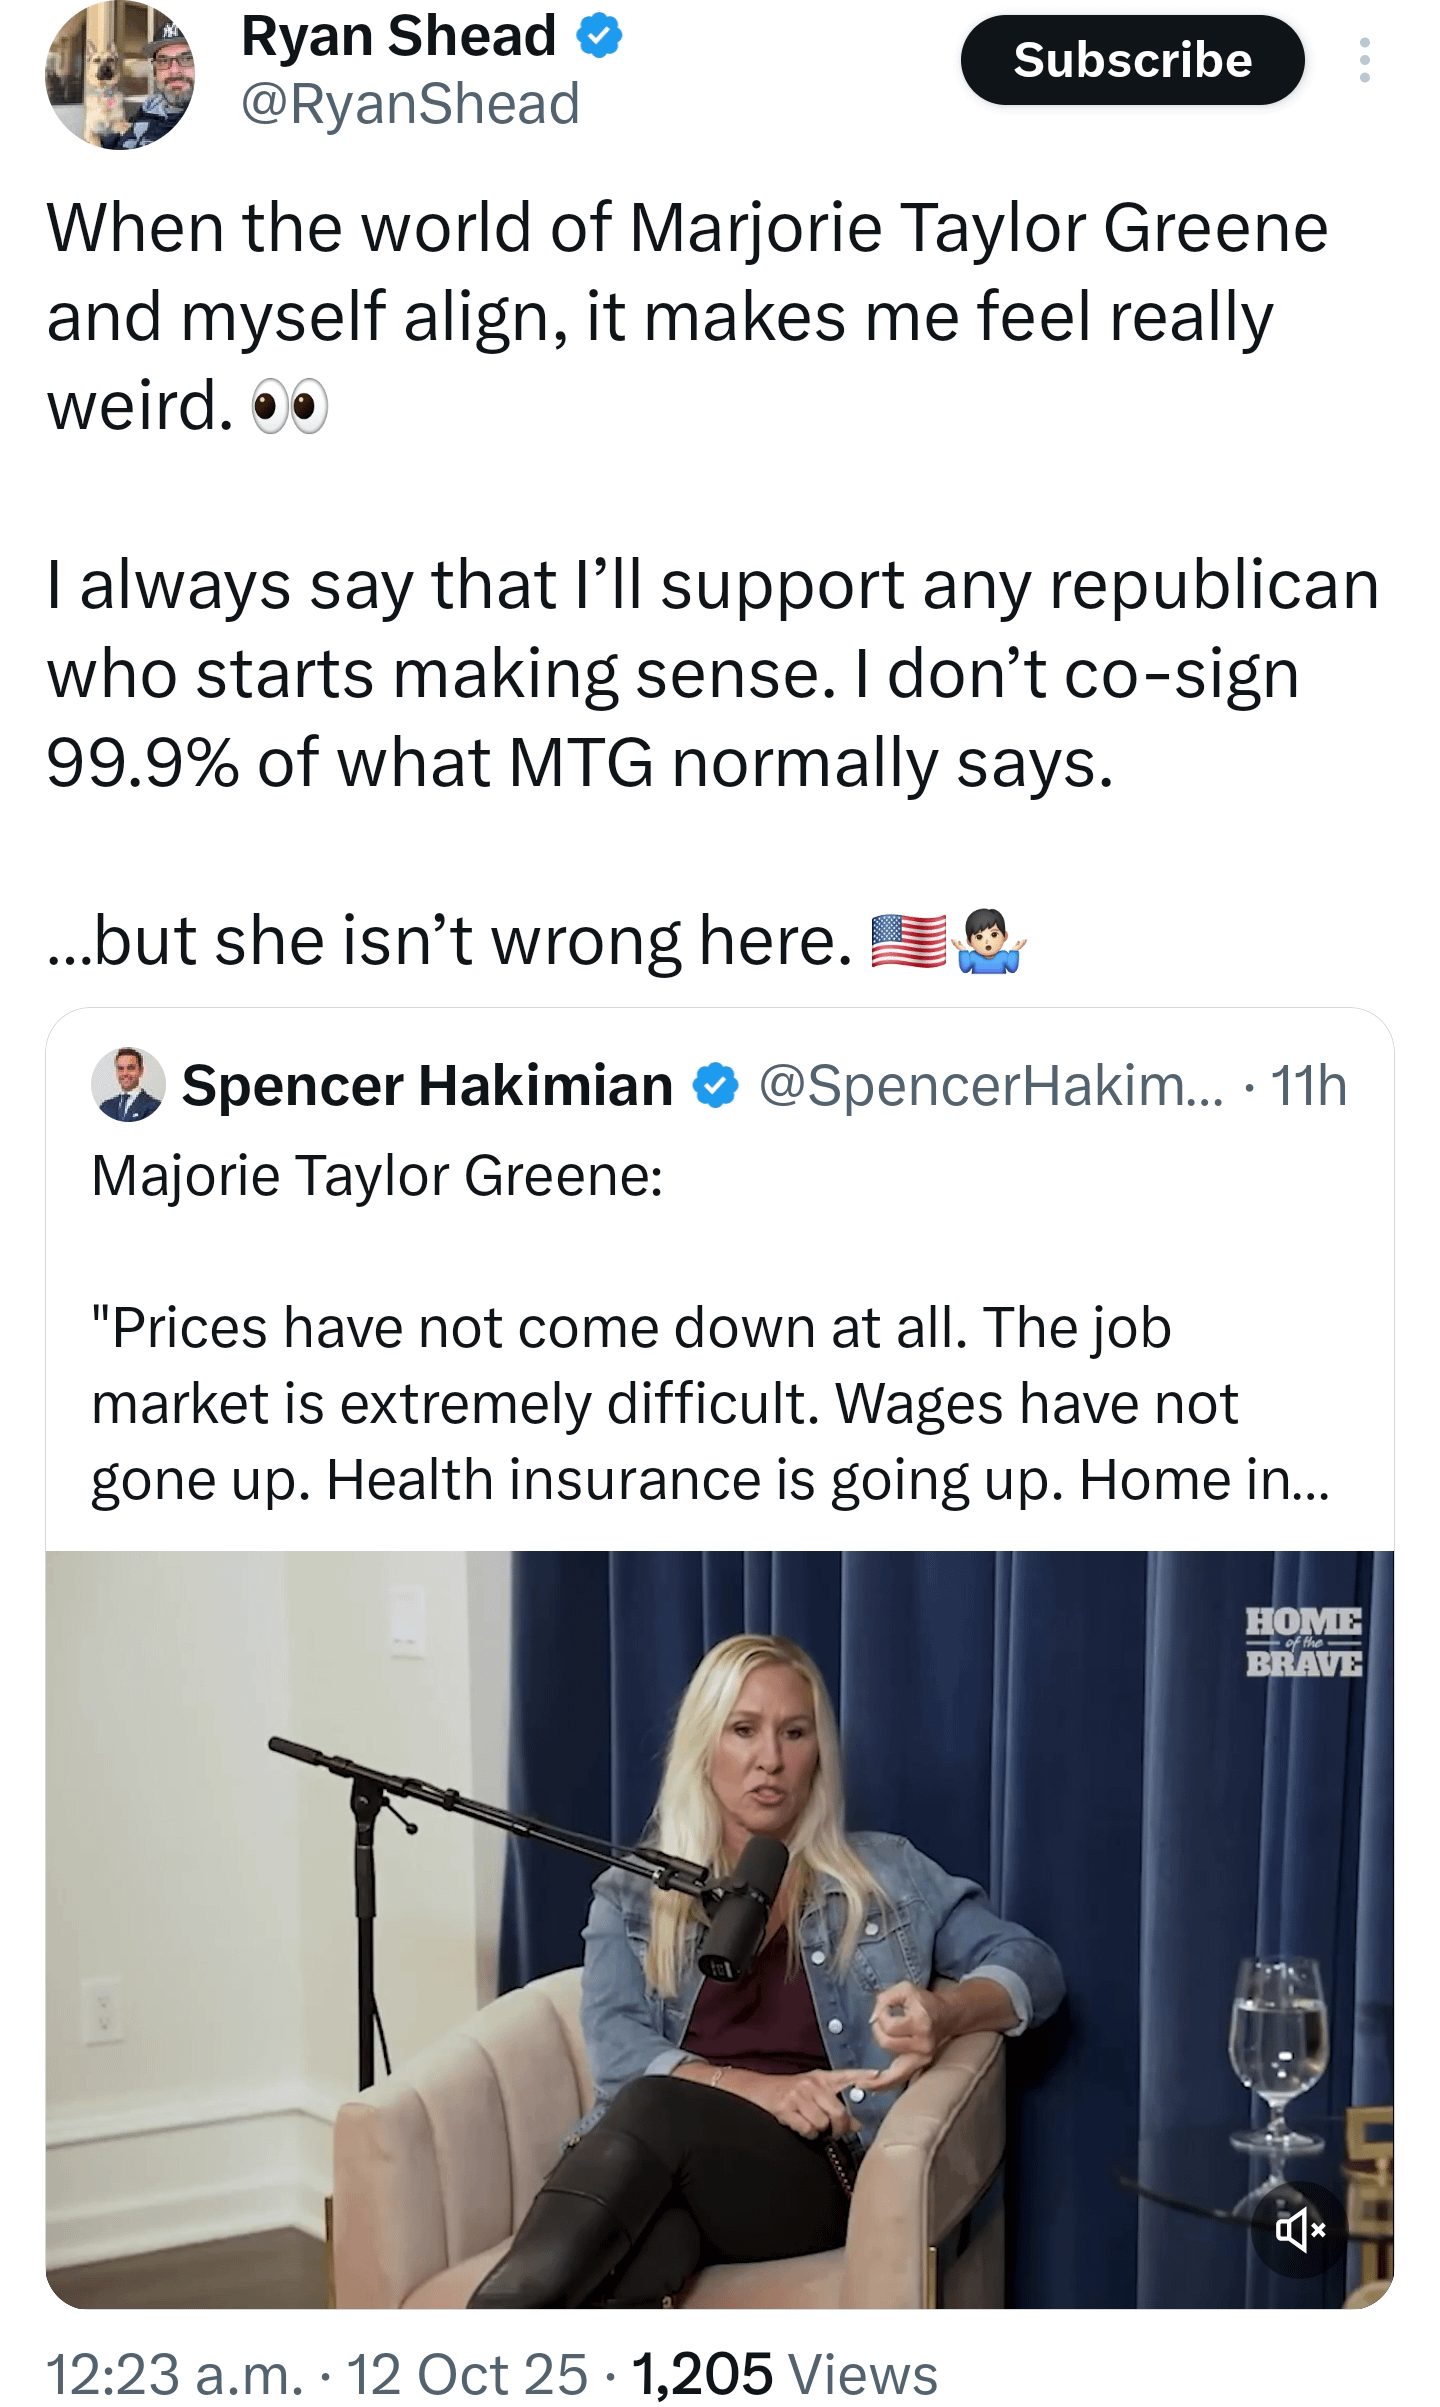Click the Ryan Shead display name

point(399,37)
